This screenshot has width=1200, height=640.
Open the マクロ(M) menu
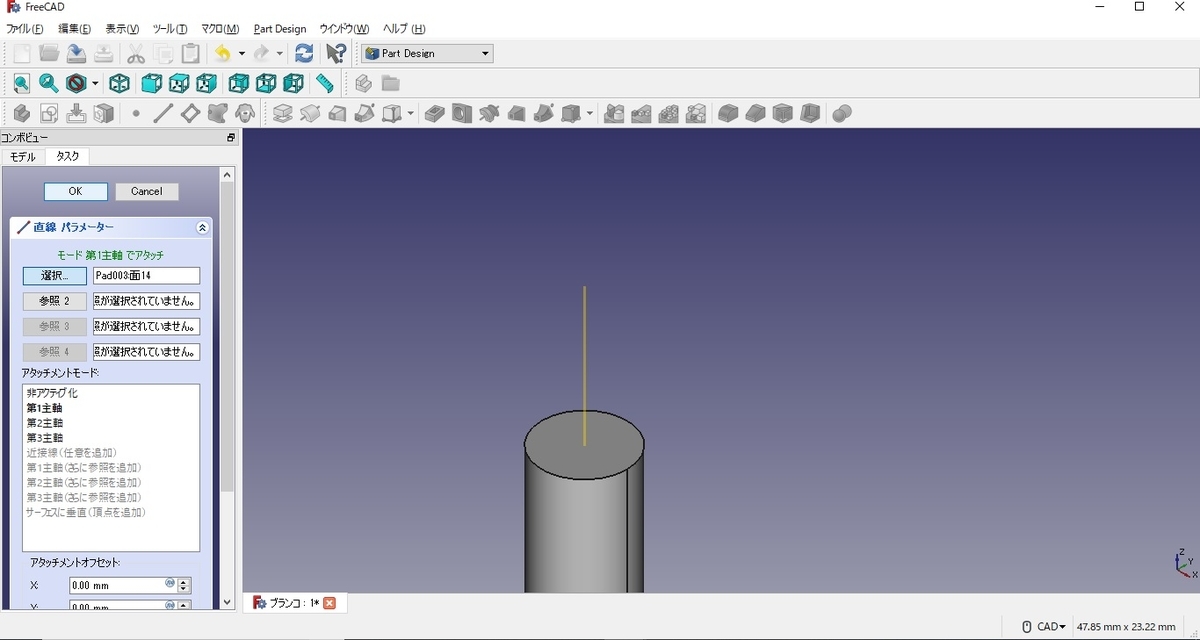(220, 29)
